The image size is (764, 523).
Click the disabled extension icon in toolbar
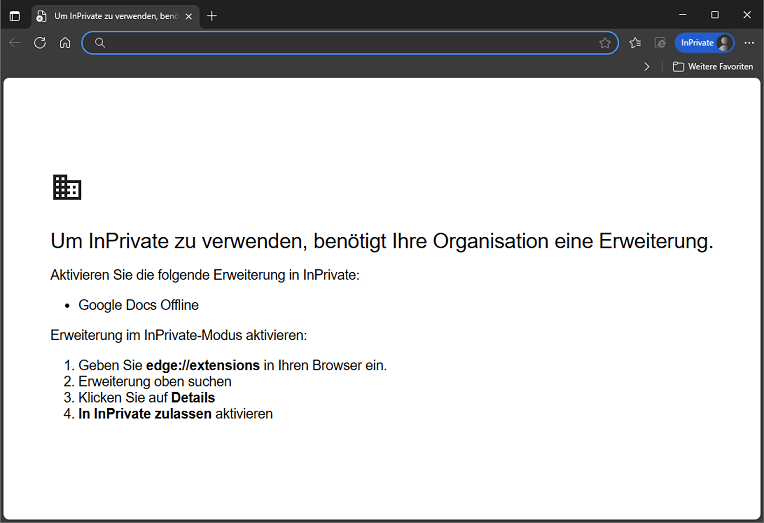pos(660,43)
